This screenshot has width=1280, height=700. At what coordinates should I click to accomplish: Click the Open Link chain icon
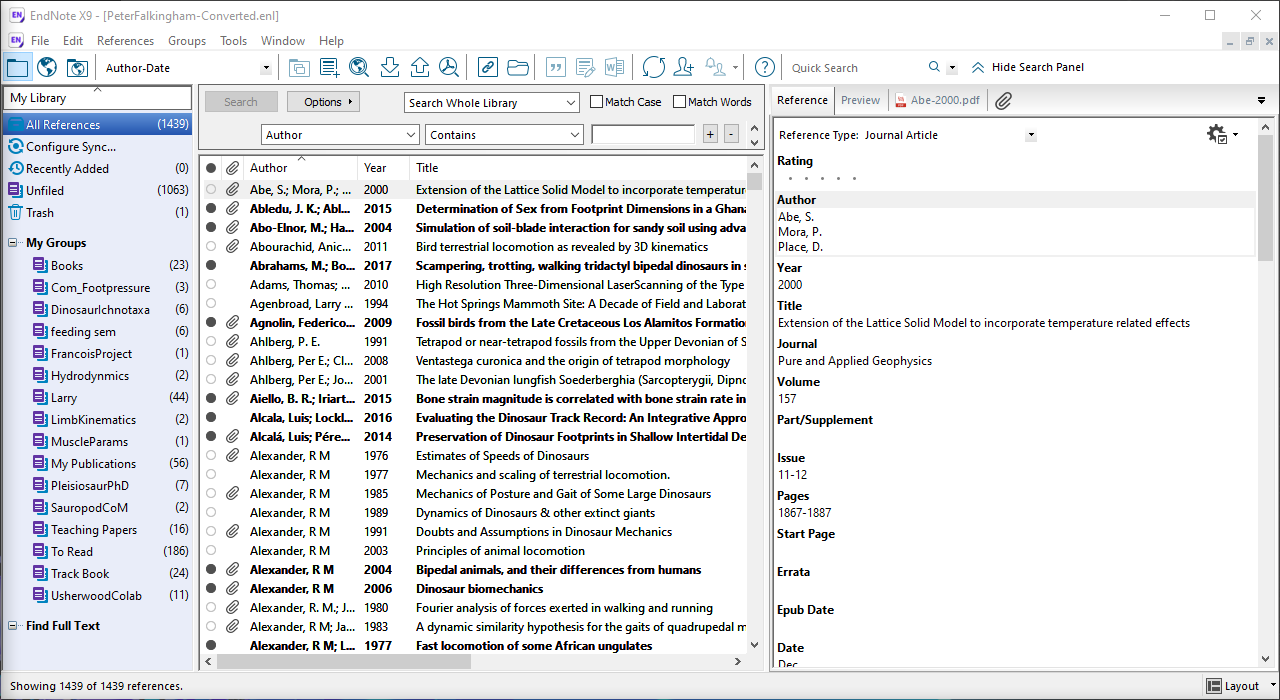487,67
